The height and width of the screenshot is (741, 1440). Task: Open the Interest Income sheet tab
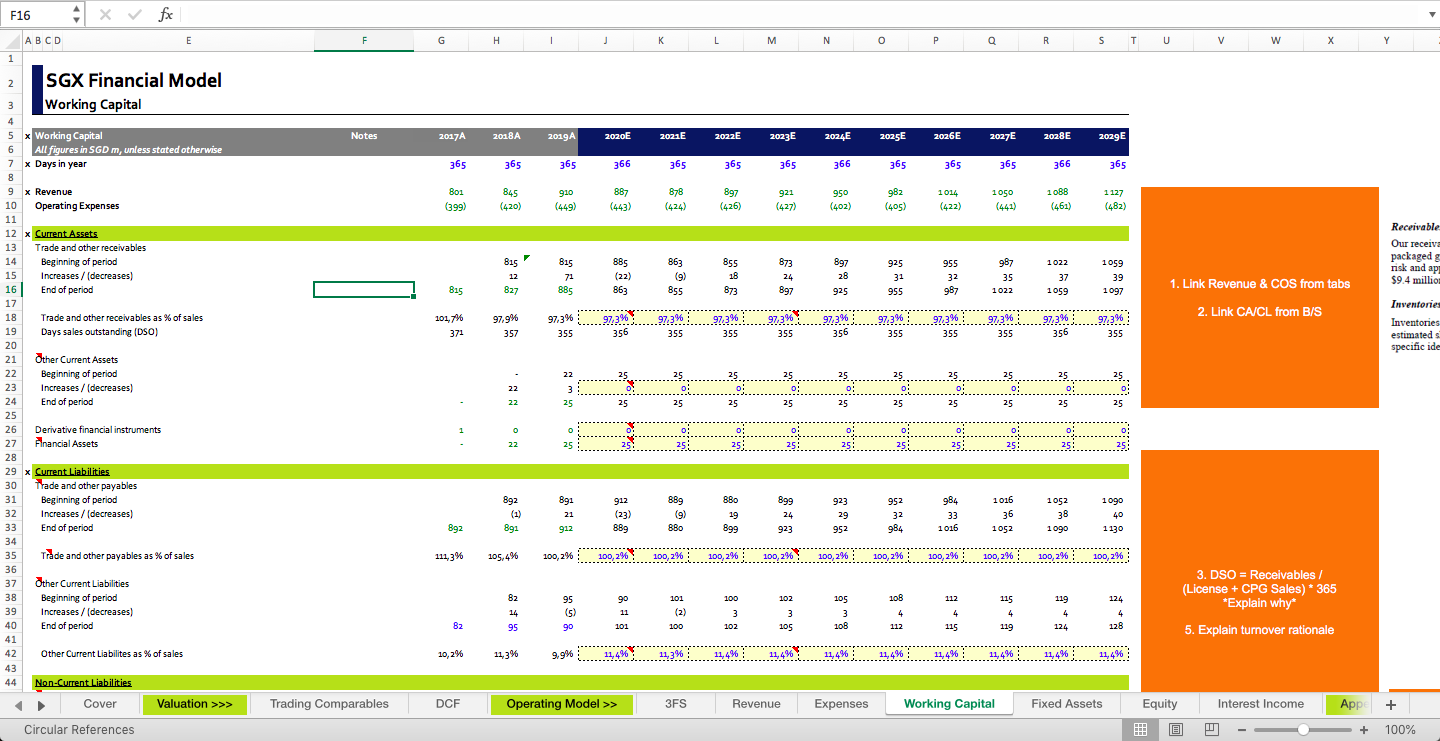coord(1261,704)
